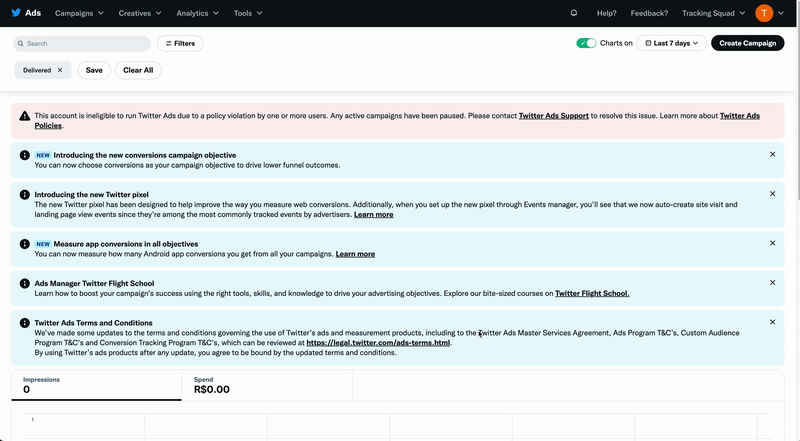The width and height of the screenshot is (800, 441).
Task: Click the info icon beside conversions campaign objective notice
Action: (24, 155)
